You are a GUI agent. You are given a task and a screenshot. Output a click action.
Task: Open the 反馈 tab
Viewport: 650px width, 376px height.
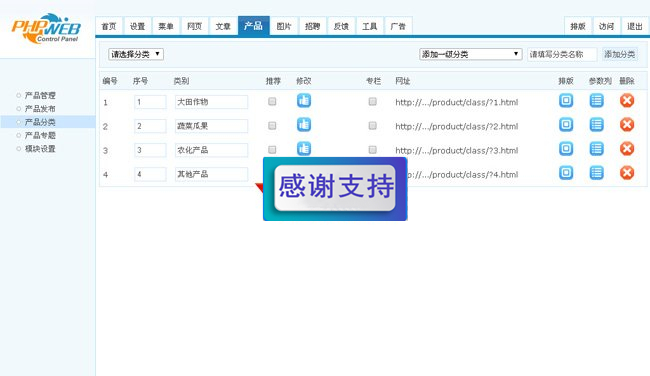tap(341, 27)
